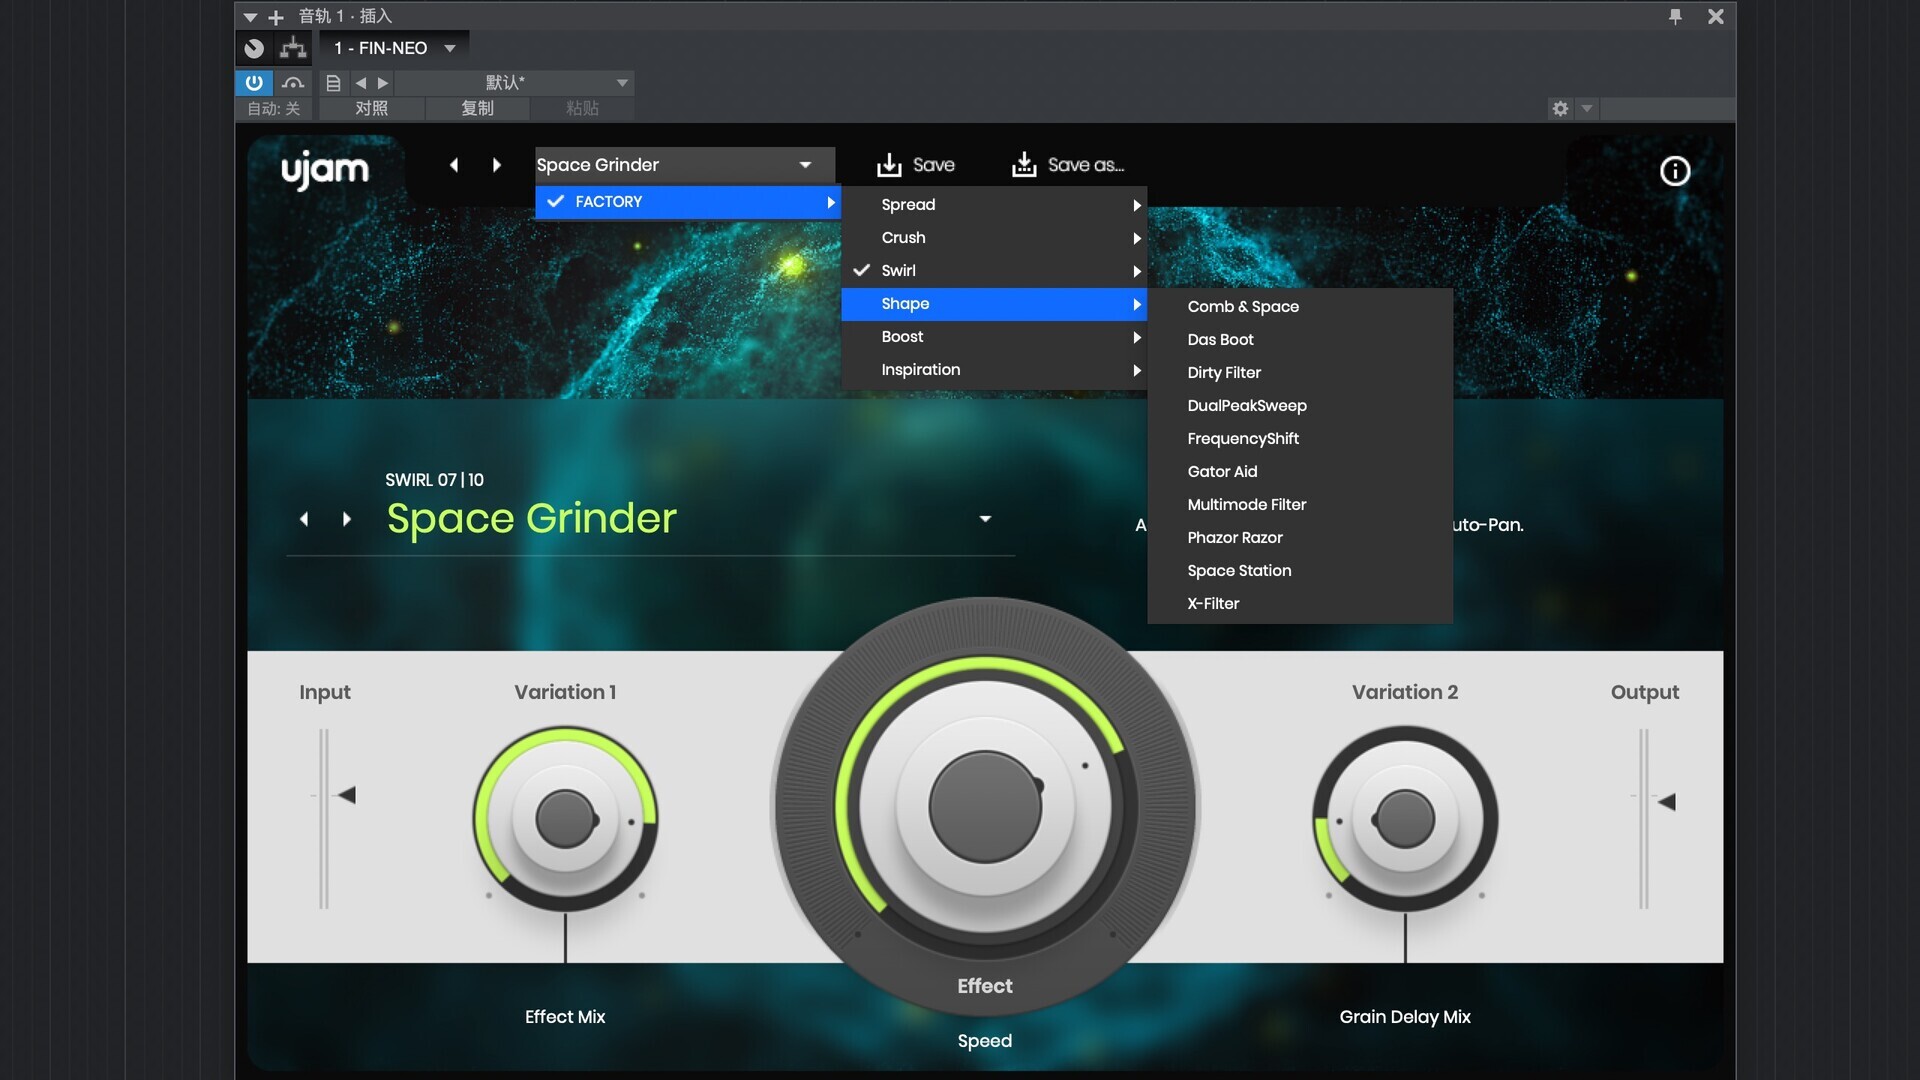The width and height of the screenshot is (1920, 1080).
Task: Choose the Comb & Space preset
Action: click(1300, 307)
